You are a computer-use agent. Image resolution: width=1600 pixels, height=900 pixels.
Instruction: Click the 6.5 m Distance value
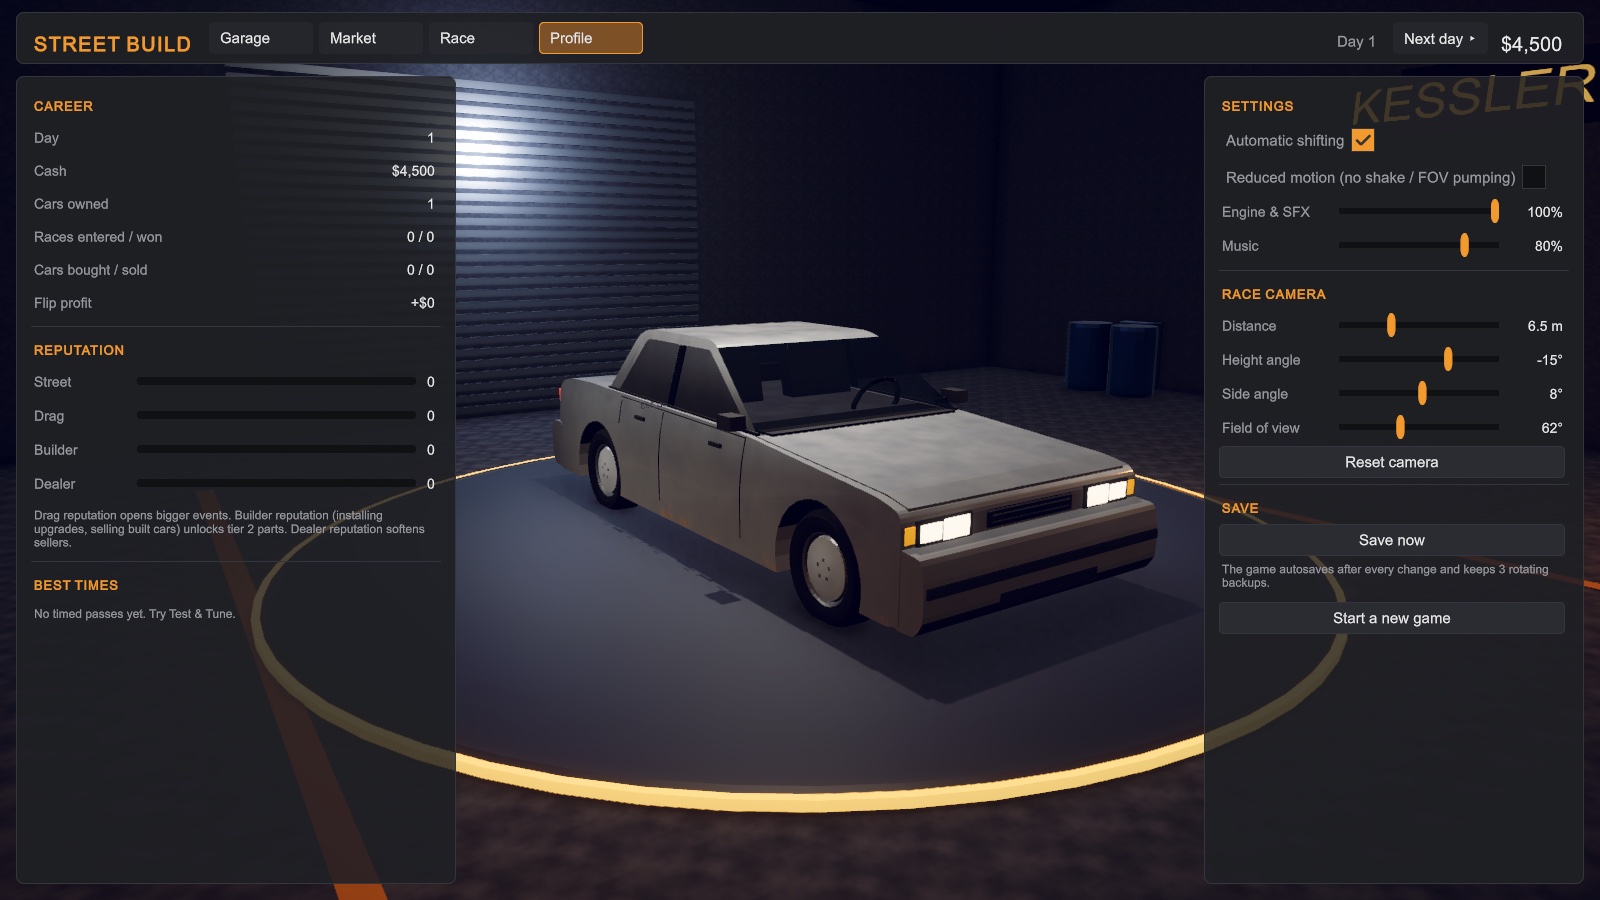point(1545,326)
